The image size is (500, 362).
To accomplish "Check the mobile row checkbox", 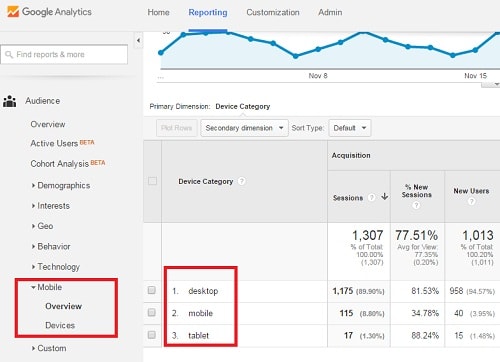I will pos(152,312).
